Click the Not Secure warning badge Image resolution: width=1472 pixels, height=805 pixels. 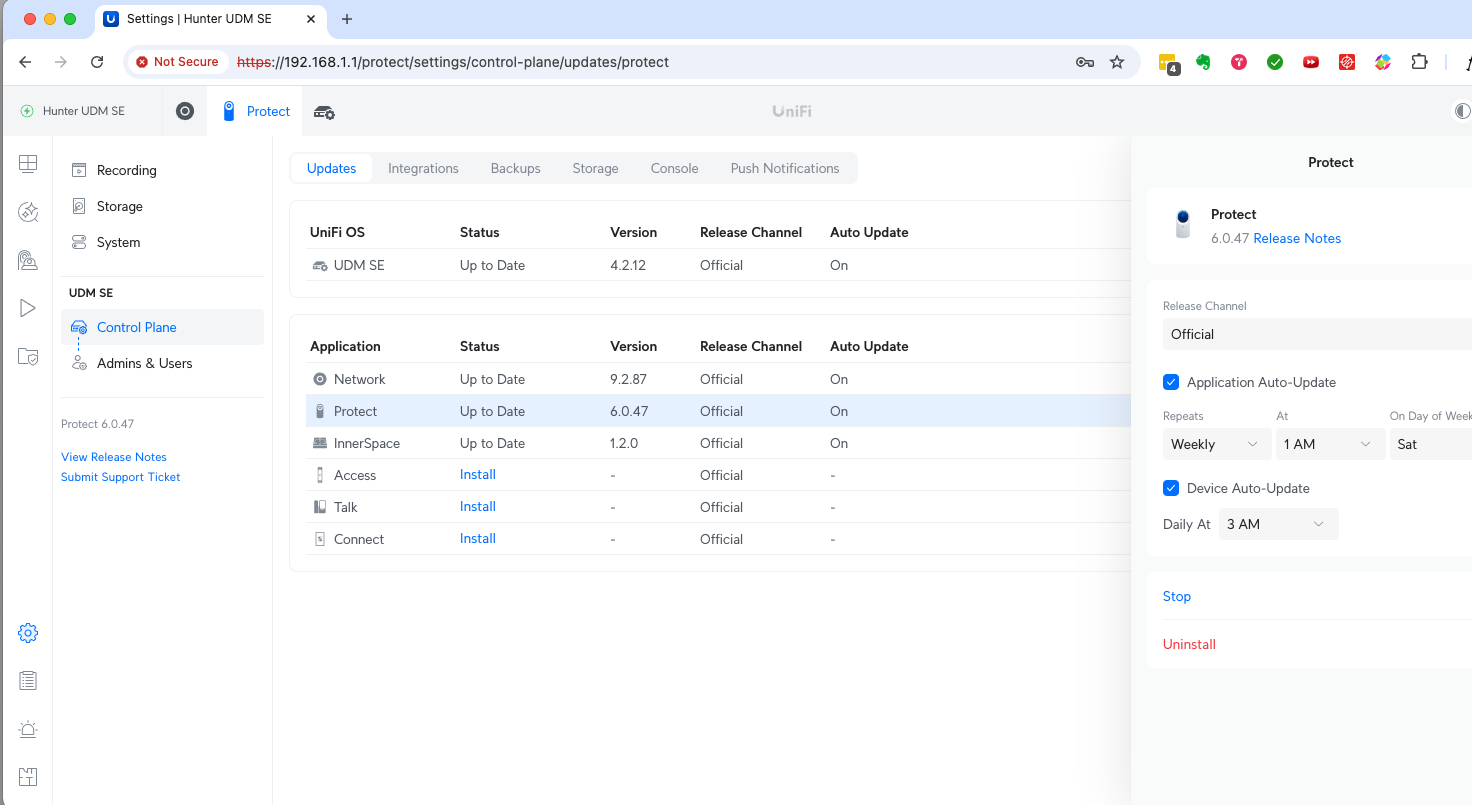pos(177,62)
